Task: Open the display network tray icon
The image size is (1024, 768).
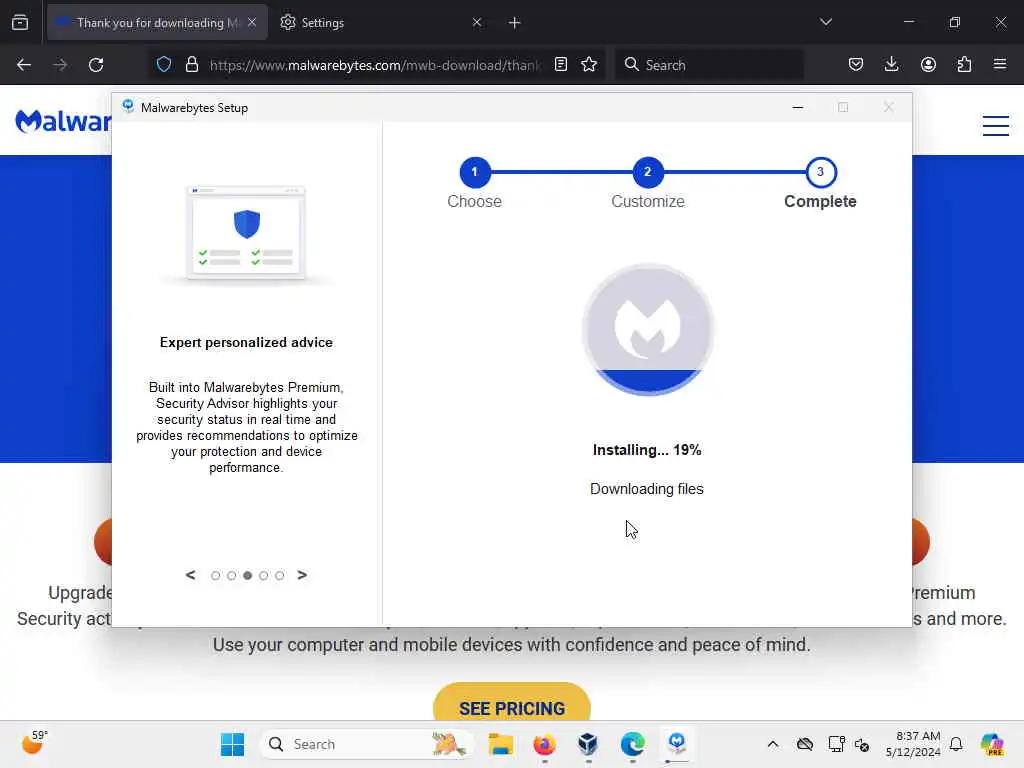Action: coord(835,744)
